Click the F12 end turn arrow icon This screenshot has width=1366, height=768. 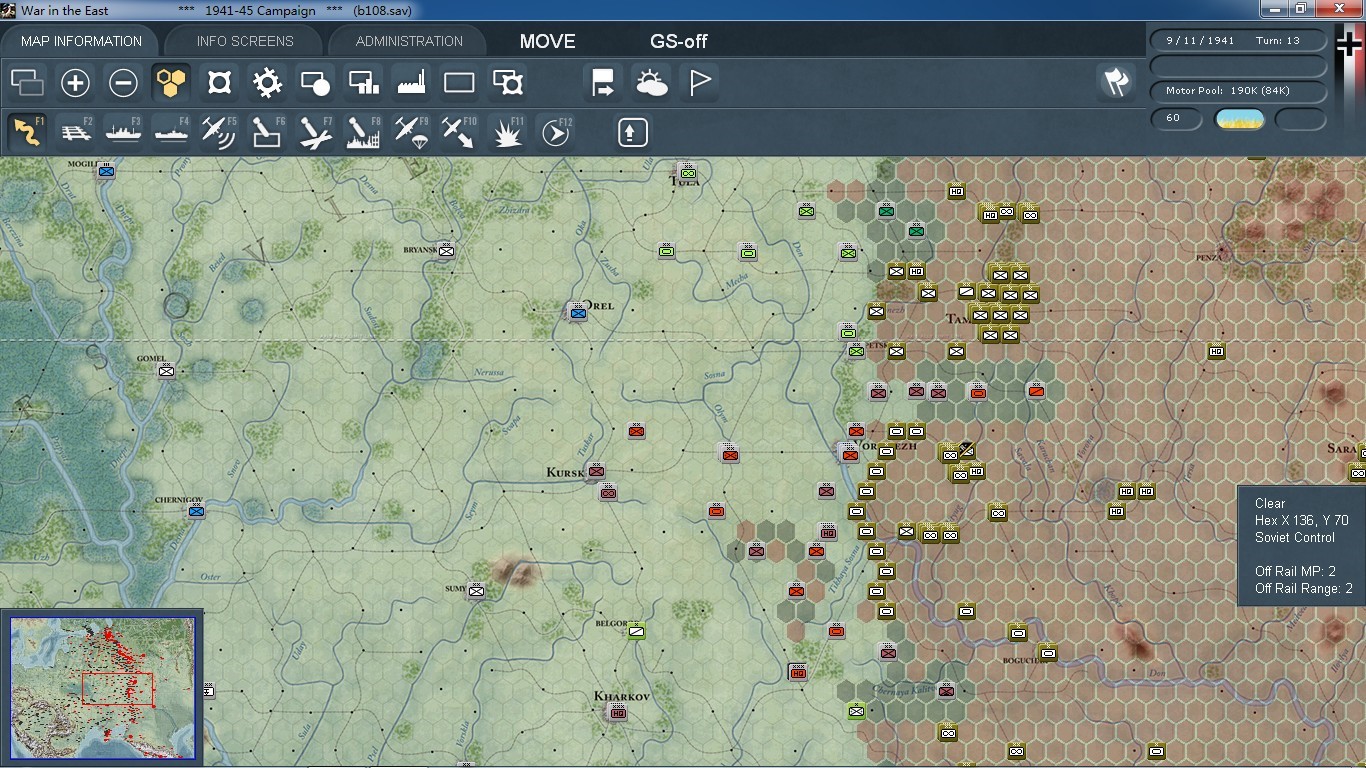(556, 132)
